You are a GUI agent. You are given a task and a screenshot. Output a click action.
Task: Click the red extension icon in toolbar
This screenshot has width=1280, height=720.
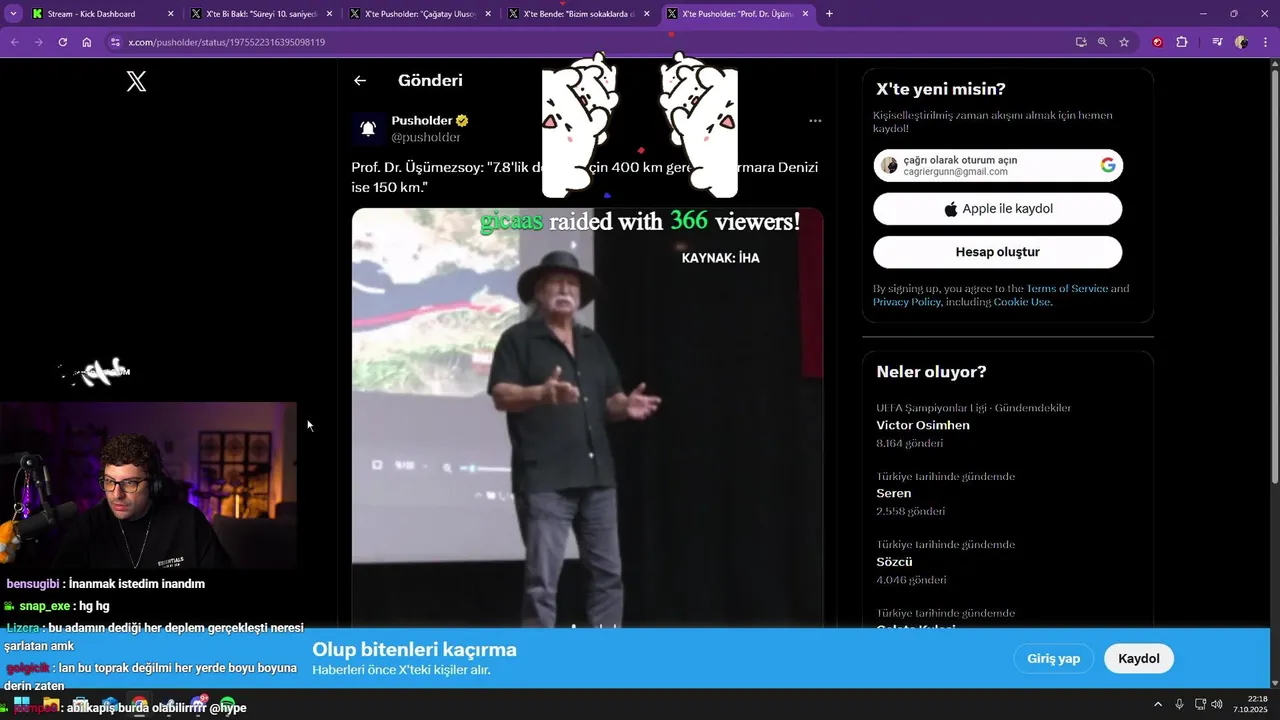(1158, 42)
